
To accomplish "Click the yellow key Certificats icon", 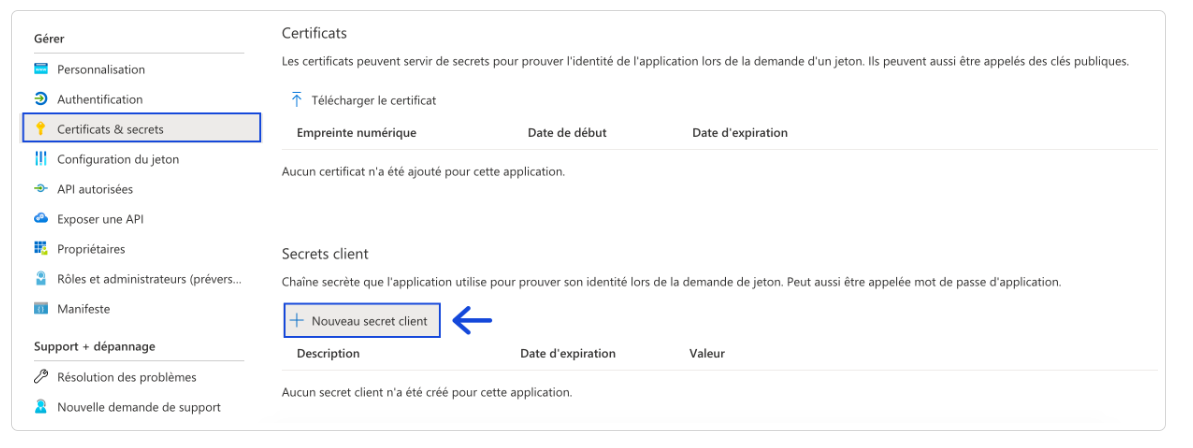I will [x=41, y=129].
